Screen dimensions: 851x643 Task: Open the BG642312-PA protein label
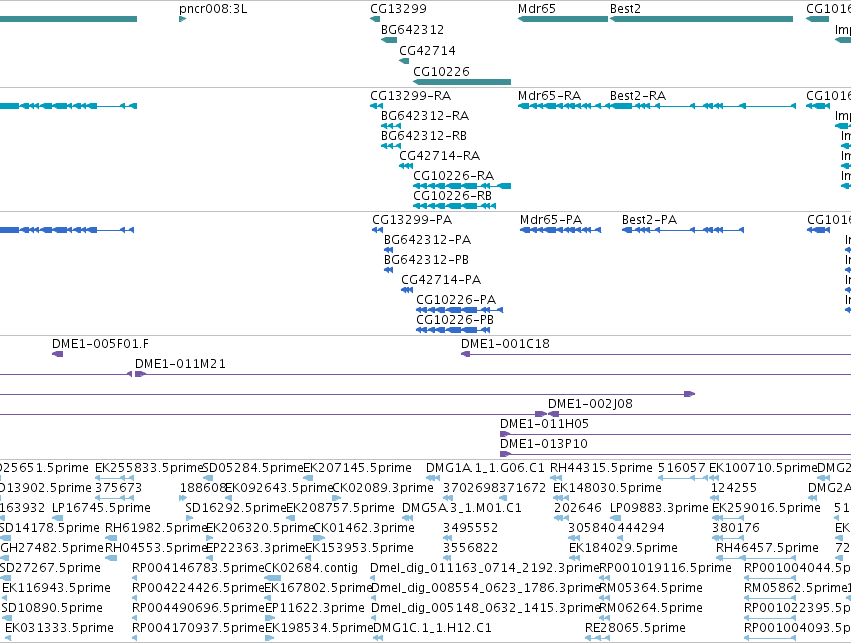tap(427, 240)
